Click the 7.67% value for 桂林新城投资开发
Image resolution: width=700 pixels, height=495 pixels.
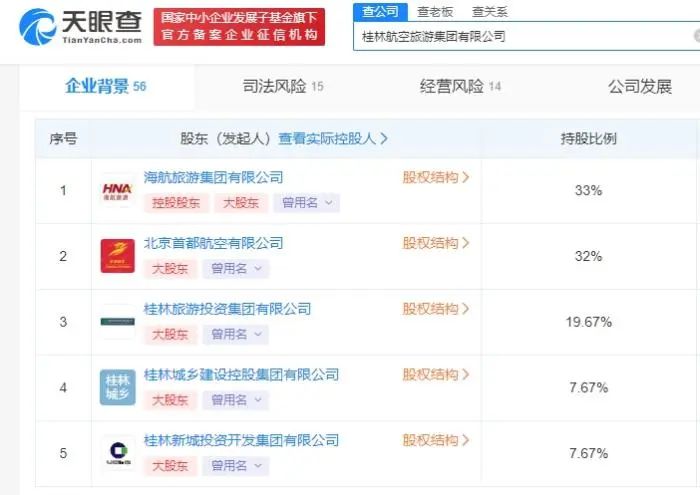click(588, 453)
